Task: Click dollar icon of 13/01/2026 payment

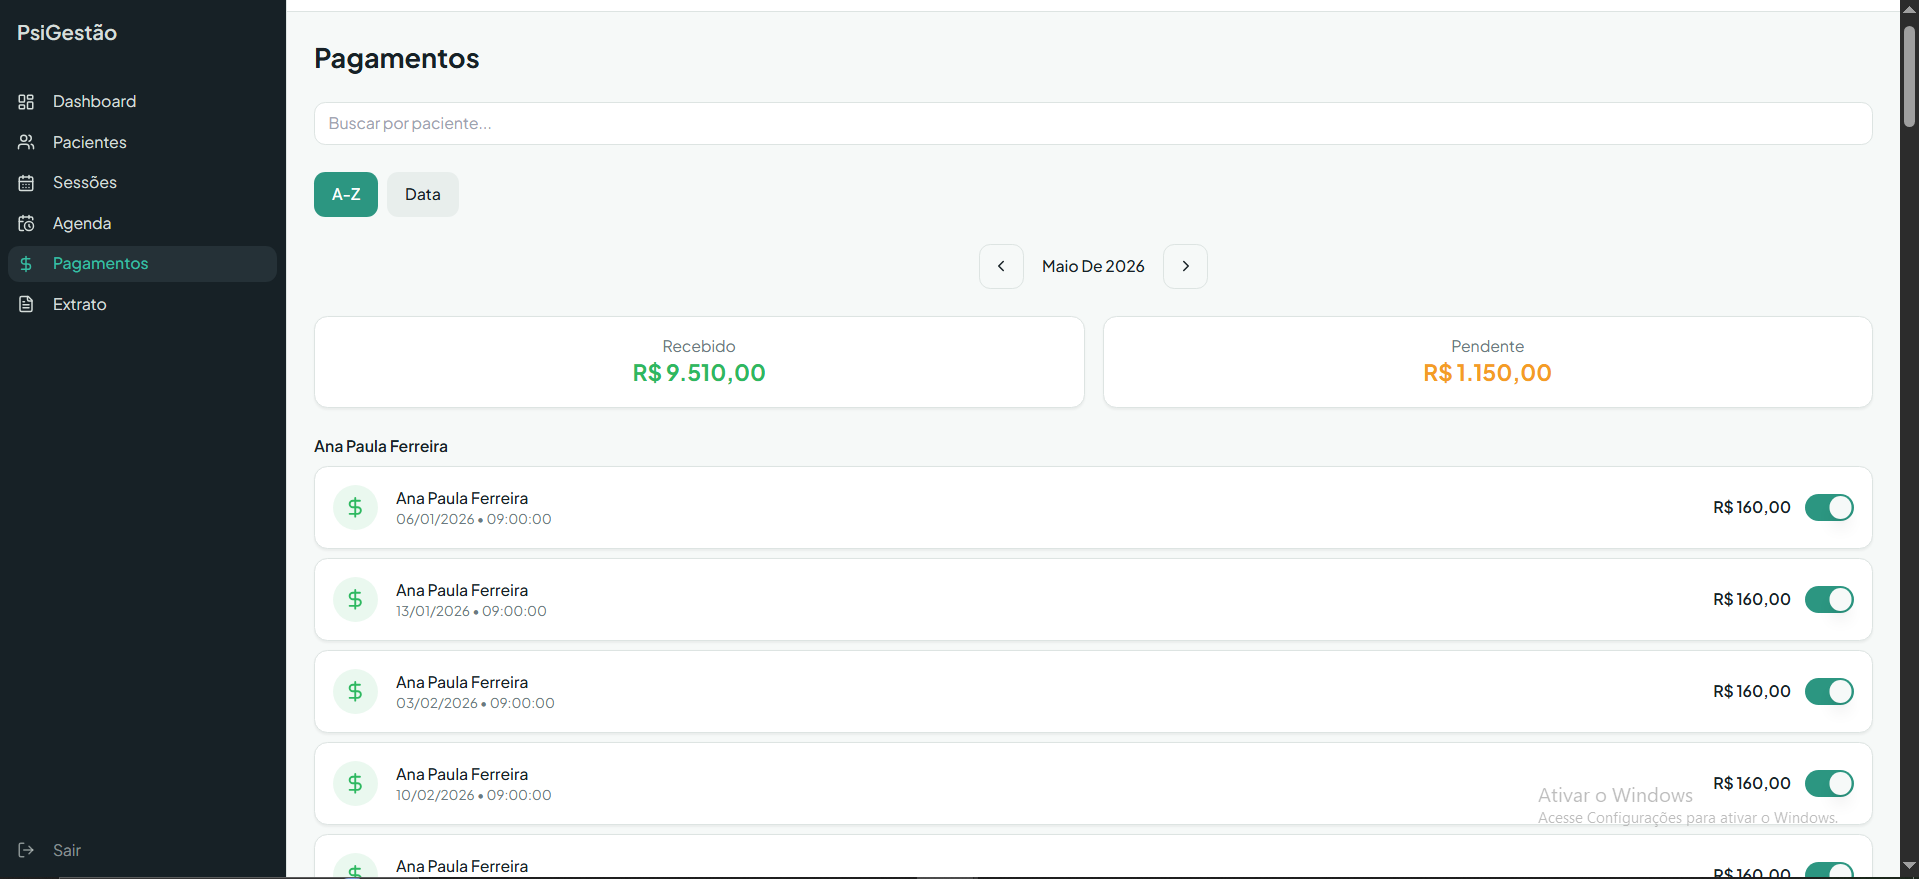Action: click(355, 600)
